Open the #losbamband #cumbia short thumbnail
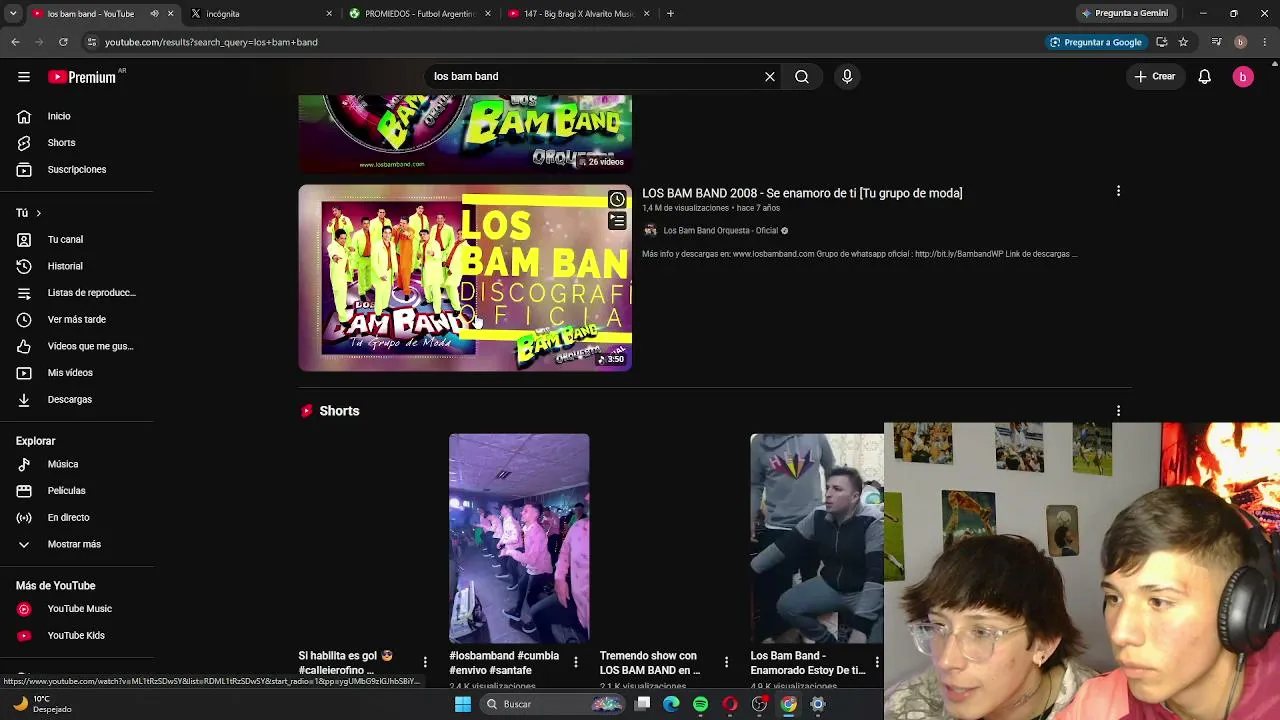The image size is (1280, 720). (519, 538)
